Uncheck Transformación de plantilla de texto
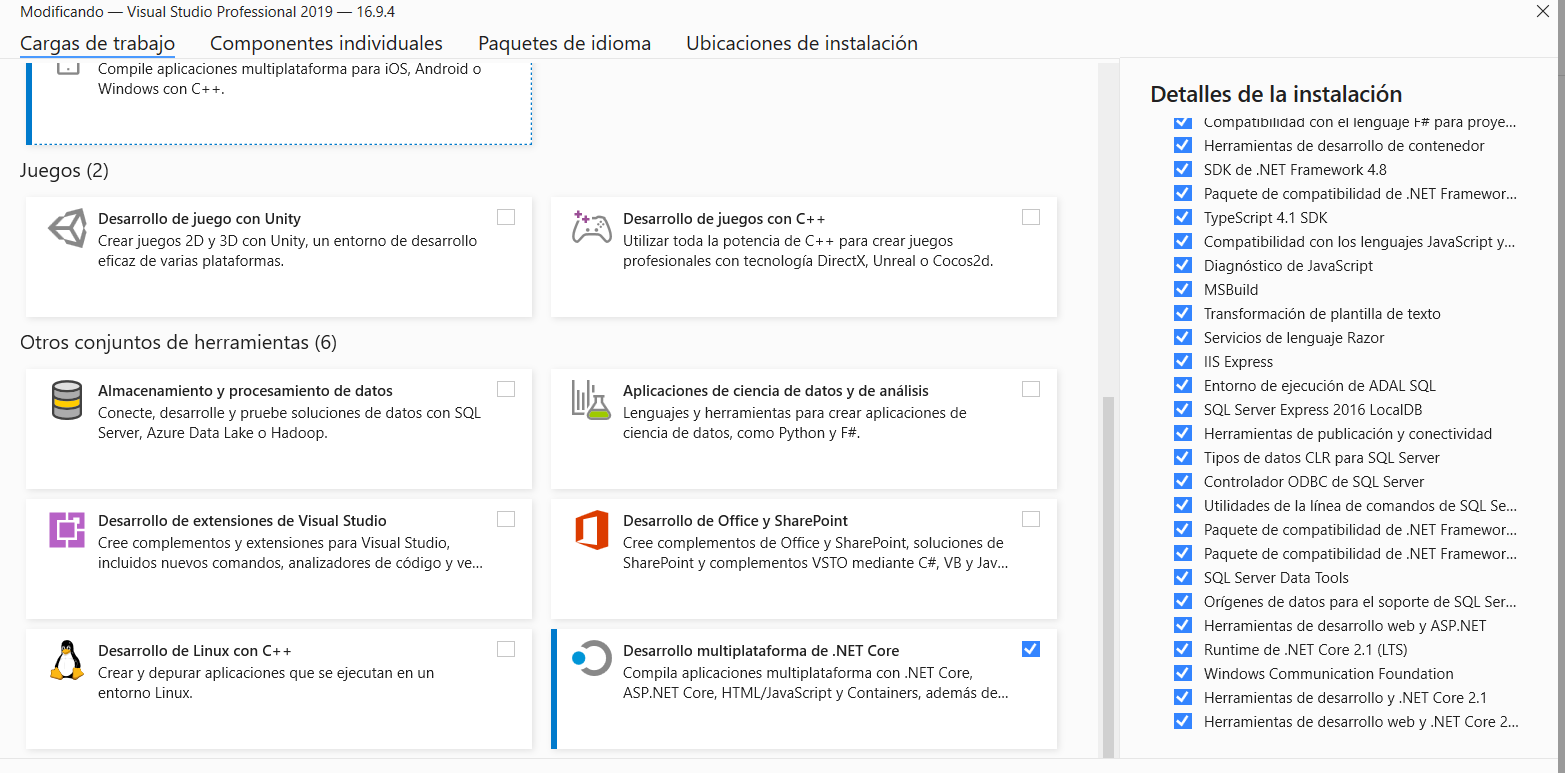1565x773 pixels. click(x=1183, y=314)
